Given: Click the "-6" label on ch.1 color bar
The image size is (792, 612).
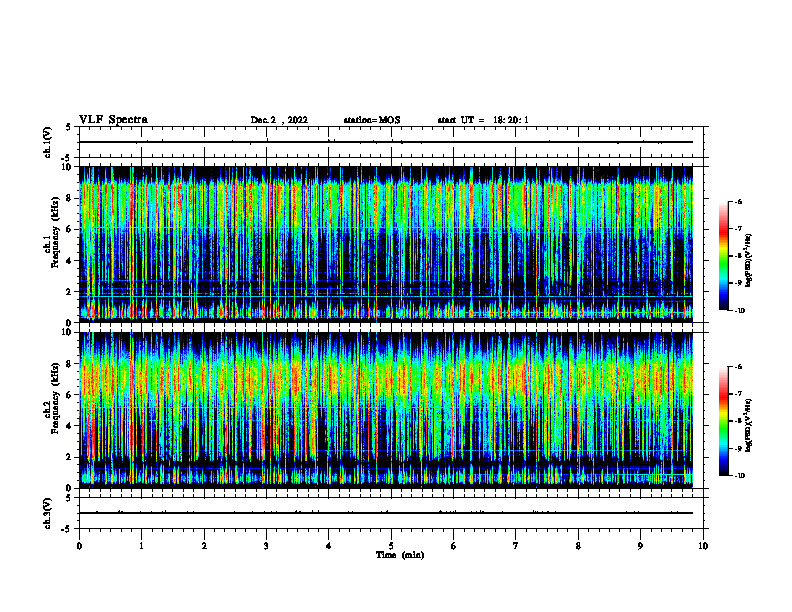Looking at the screenshot, I should [738, 202].
